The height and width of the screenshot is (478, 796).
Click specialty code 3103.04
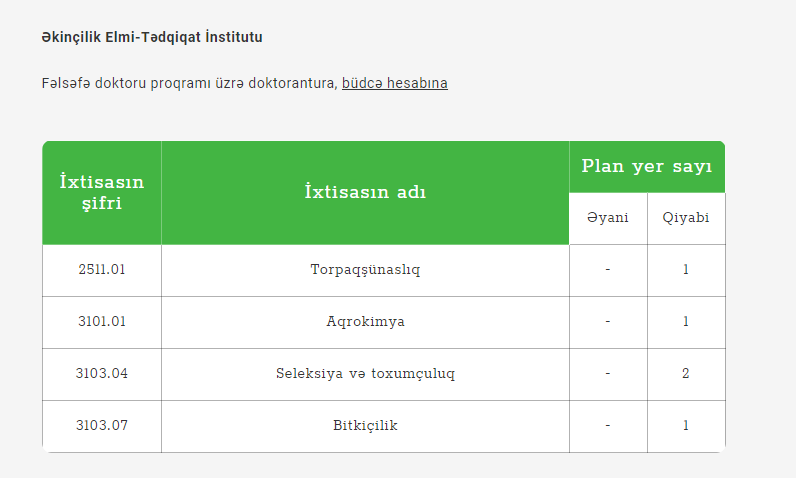pos(102,373)
